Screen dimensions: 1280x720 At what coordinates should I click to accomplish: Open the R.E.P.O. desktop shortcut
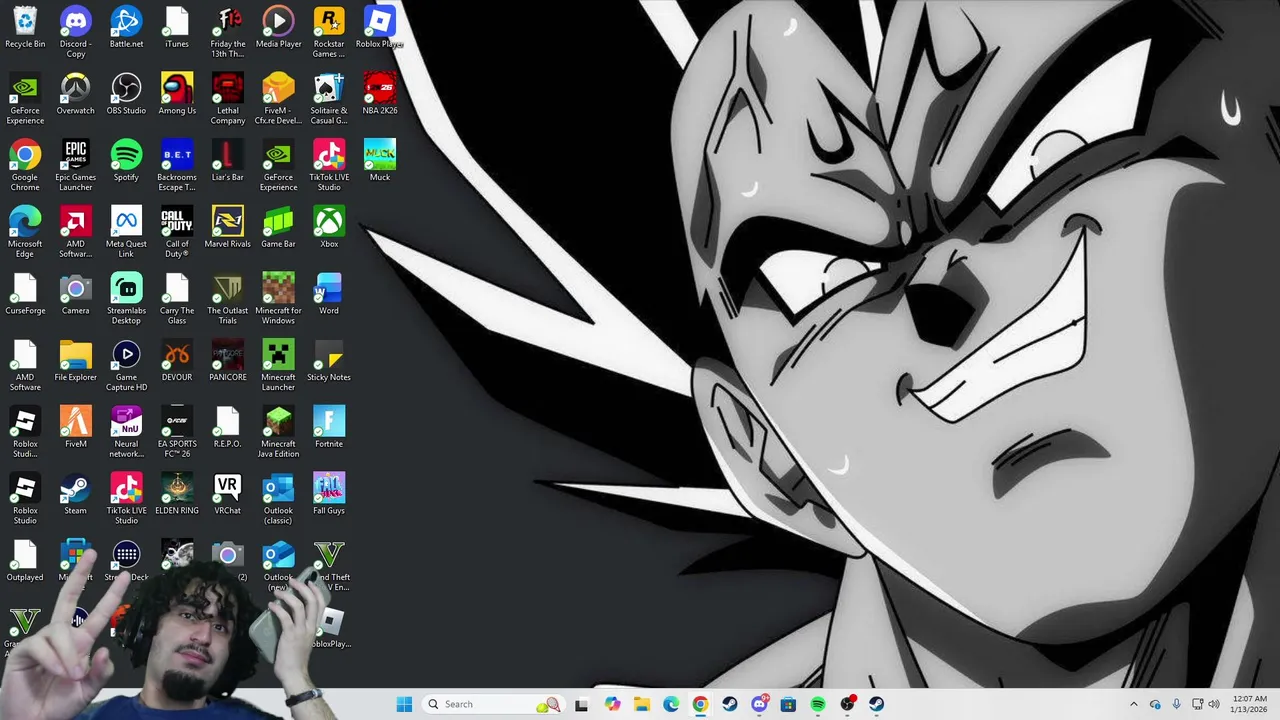[228, 427]
